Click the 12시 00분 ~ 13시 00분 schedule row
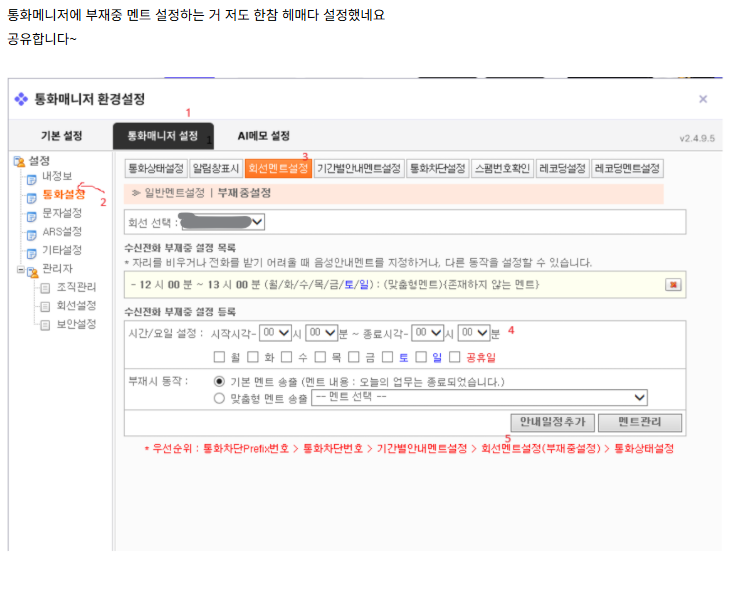742x592 pixels. 405,284
